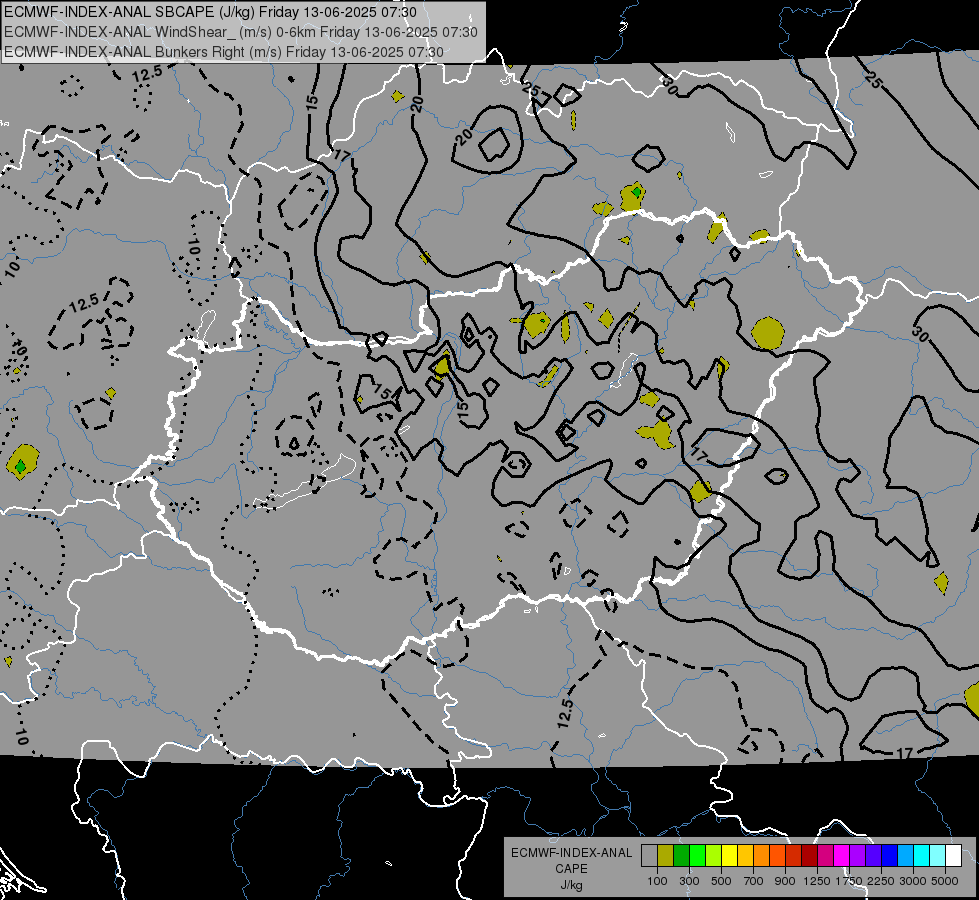Click the cyan legend swatch
This screenshot has width=979, height=900.
[922, 855]
